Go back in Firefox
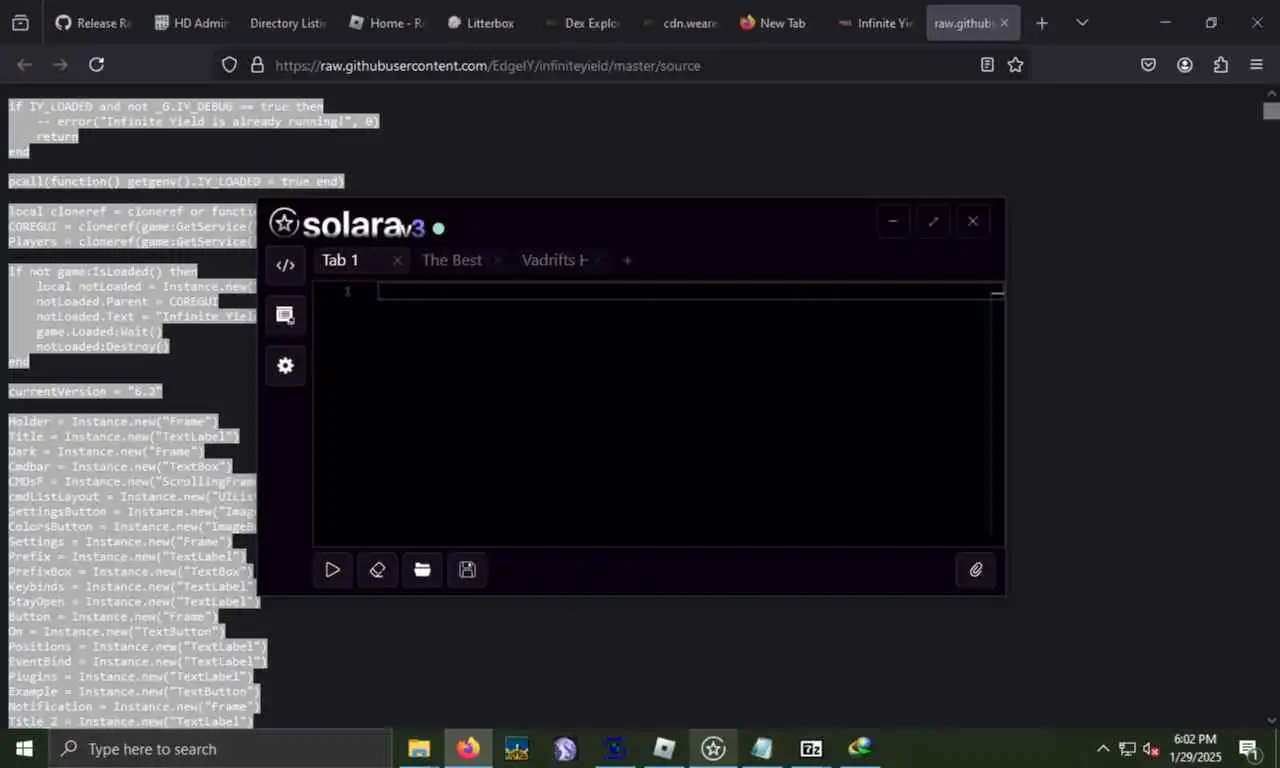1280x768 pixels. click(x=25, y=65)
